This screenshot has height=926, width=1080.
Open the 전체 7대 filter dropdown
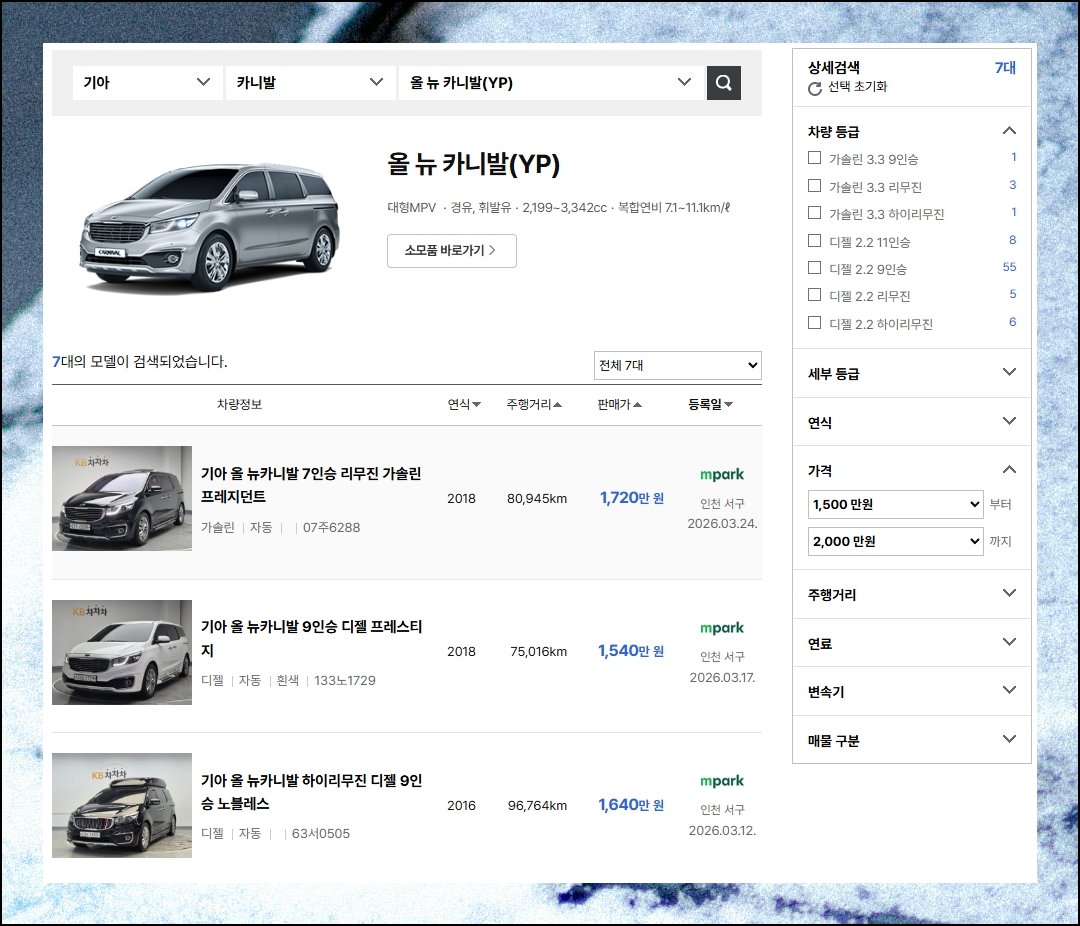click(678, 365)
